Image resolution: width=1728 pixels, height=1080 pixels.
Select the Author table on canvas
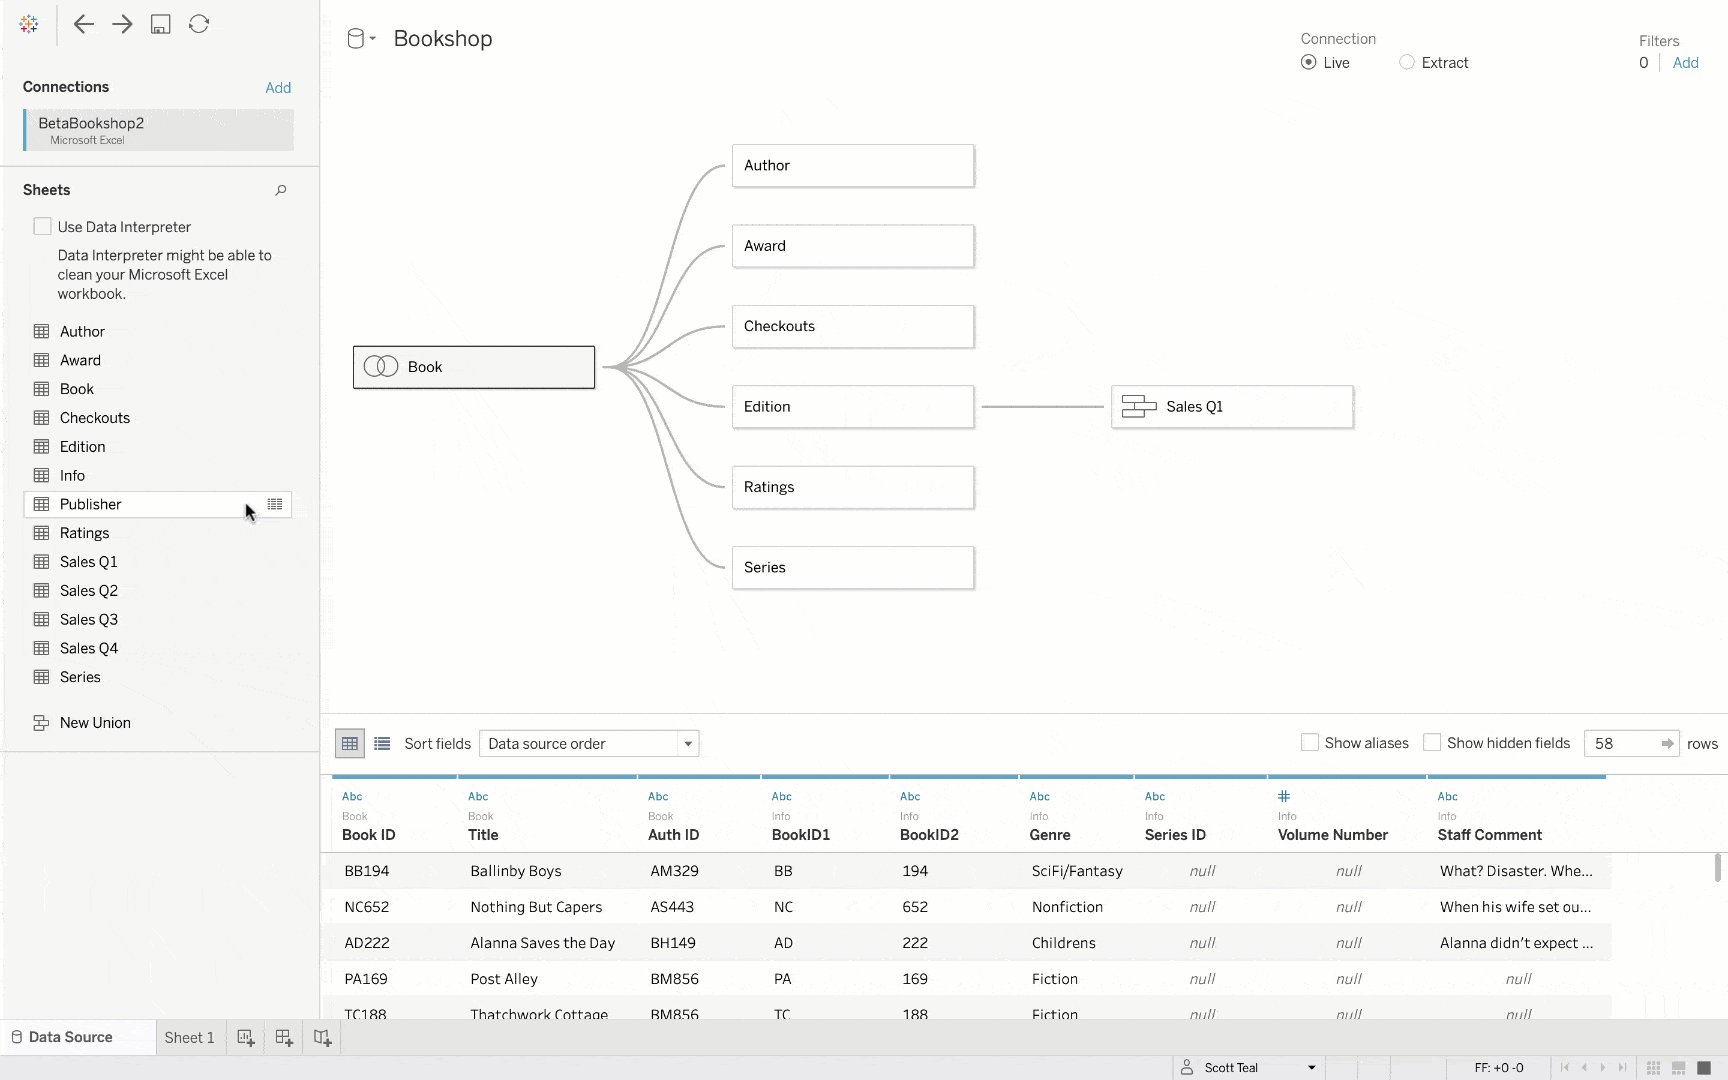[x=853, y=165]
